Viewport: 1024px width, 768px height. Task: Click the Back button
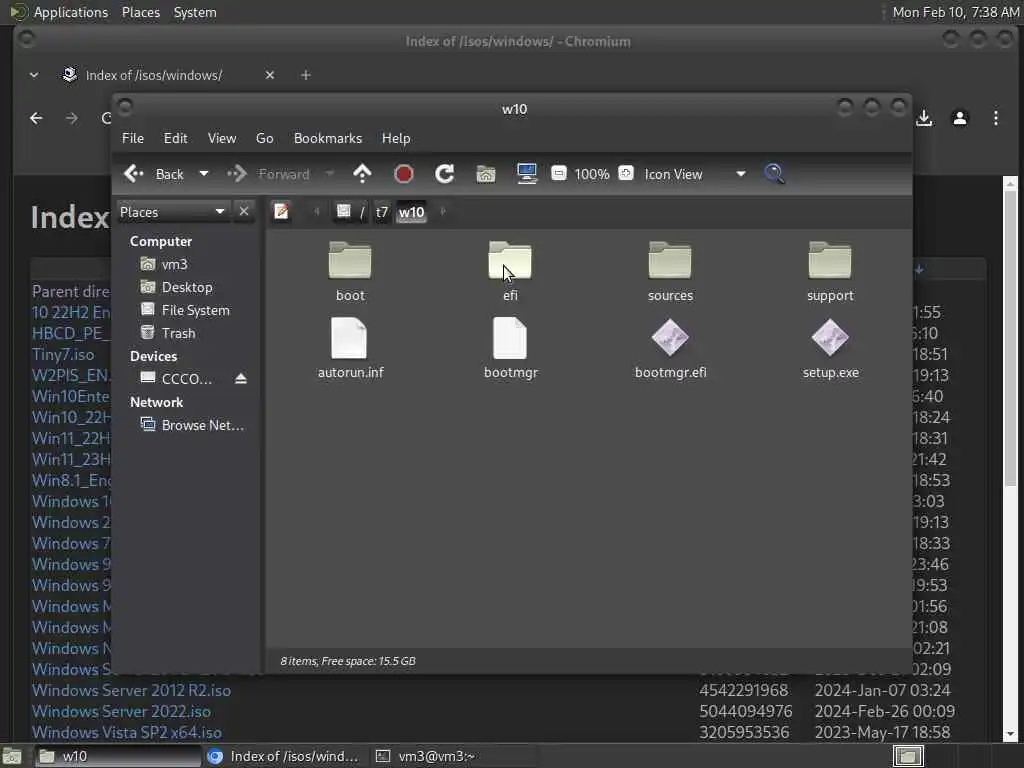click(x=155, y=174)
